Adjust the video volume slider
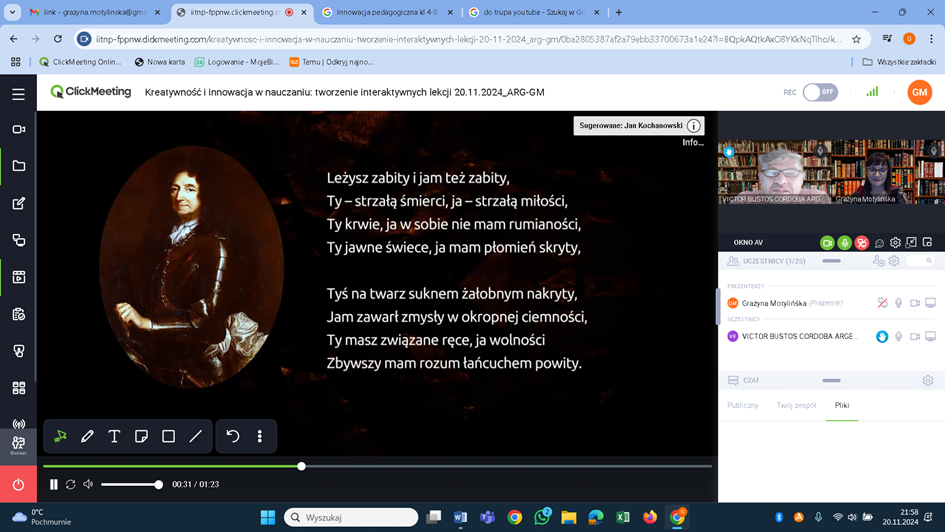This screenshot has height=532, width=945. 131,484
